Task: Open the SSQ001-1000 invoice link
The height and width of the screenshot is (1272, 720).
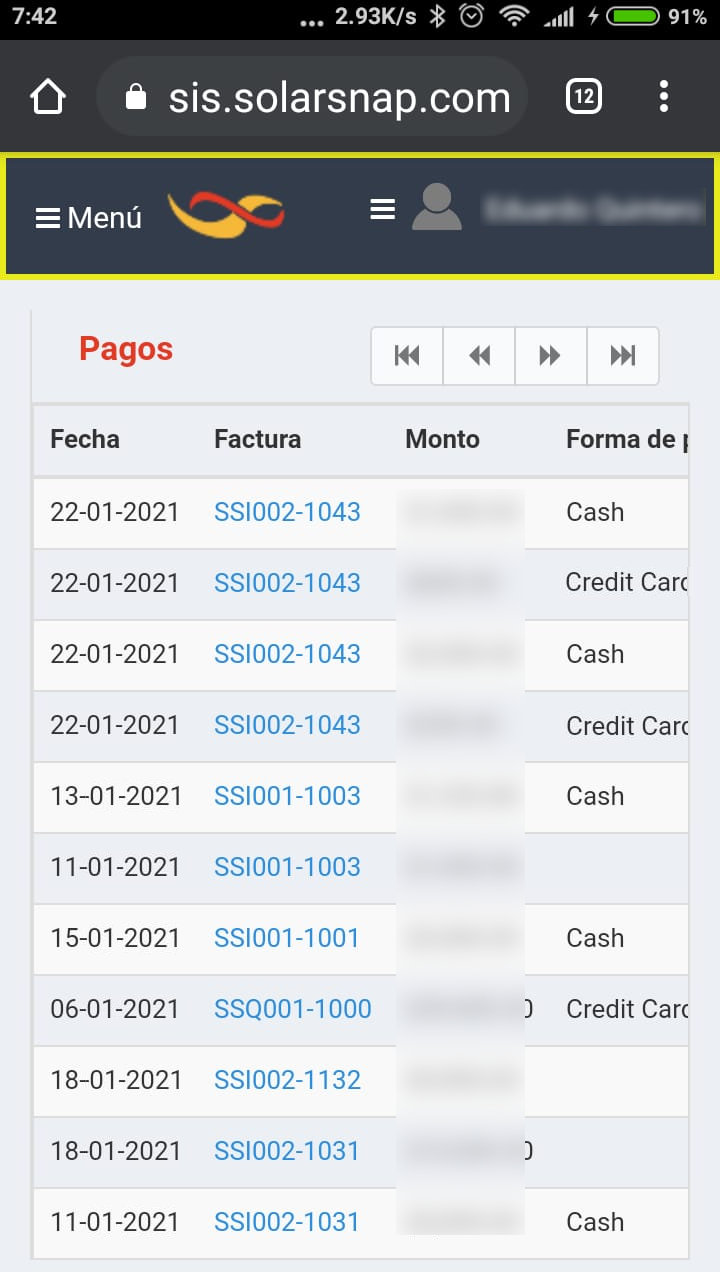Action: 293,1009
